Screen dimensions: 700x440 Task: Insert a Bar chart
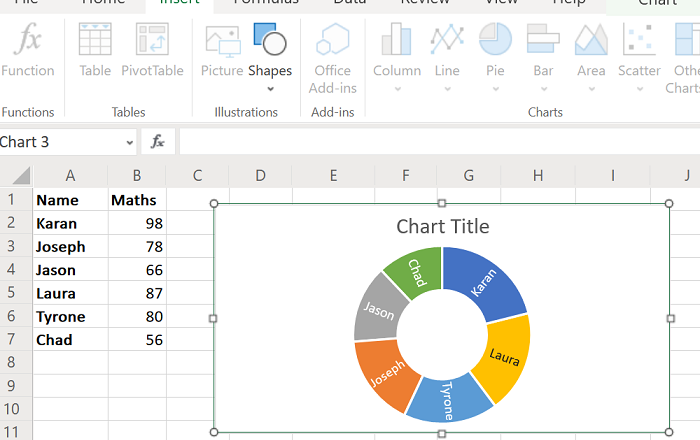click(543, 56)
